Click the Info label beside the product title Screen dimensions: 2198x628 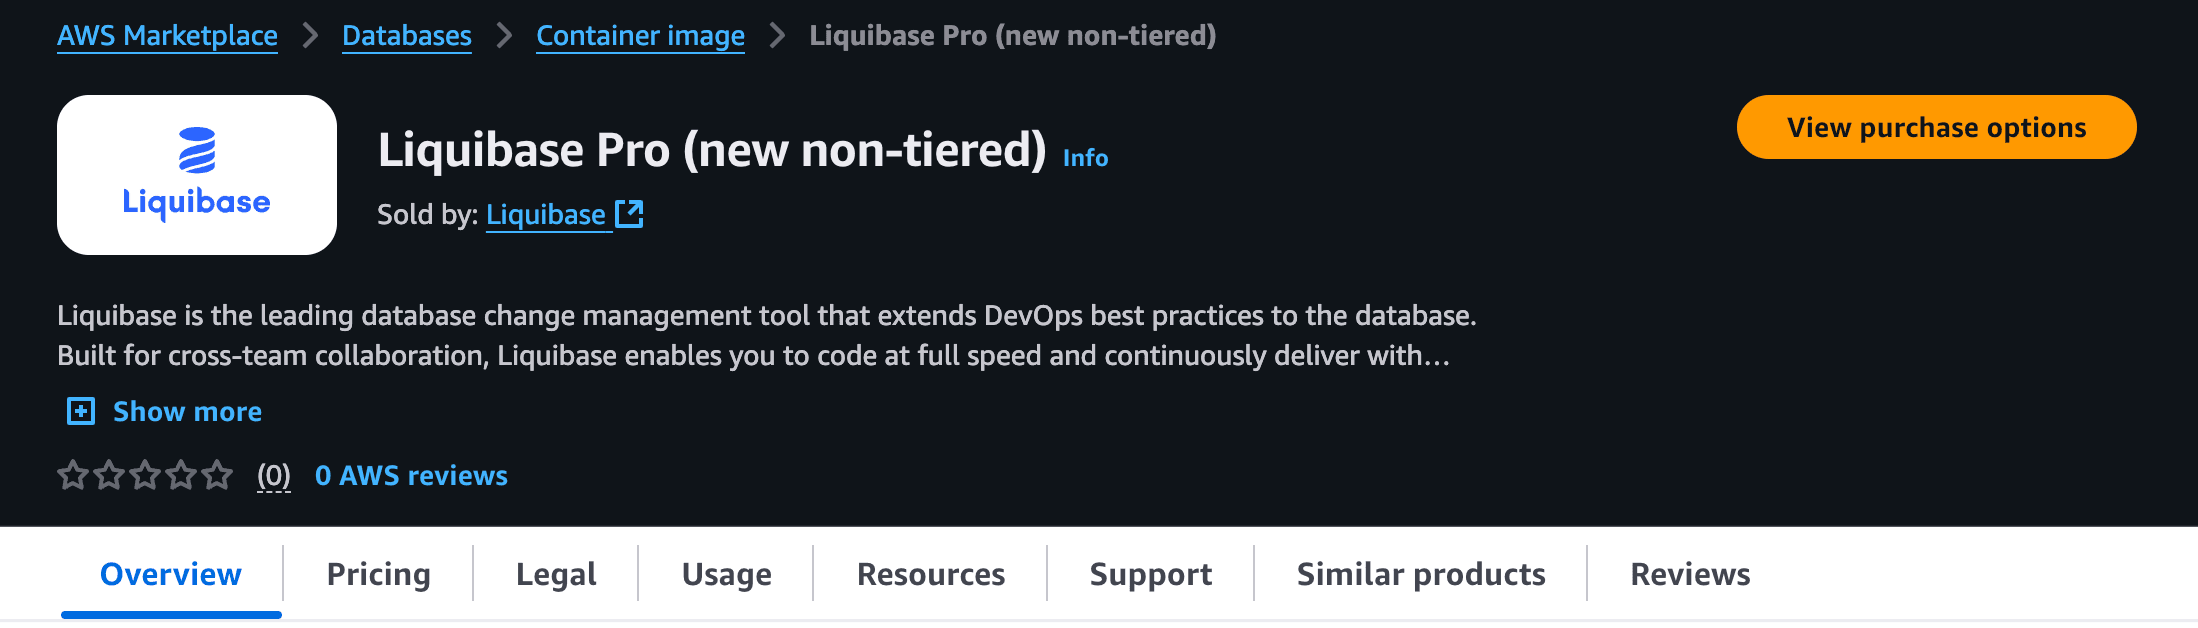pos(1085,157)
